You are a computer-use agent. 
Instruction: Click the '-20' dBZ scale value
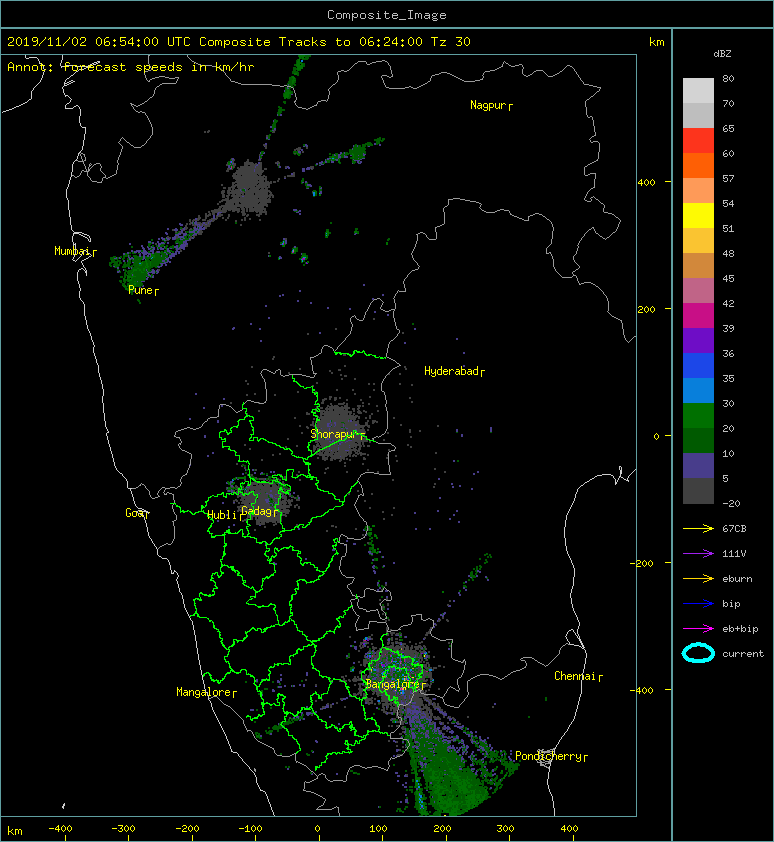[731, 503]
